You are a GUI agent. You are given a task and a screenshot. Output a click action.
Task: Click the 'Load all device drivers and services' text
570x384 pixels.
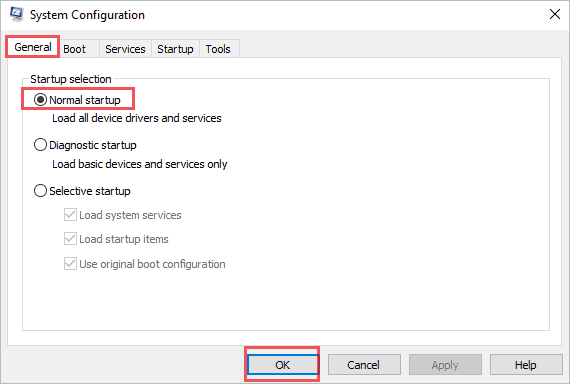click(x=137, y=118)
